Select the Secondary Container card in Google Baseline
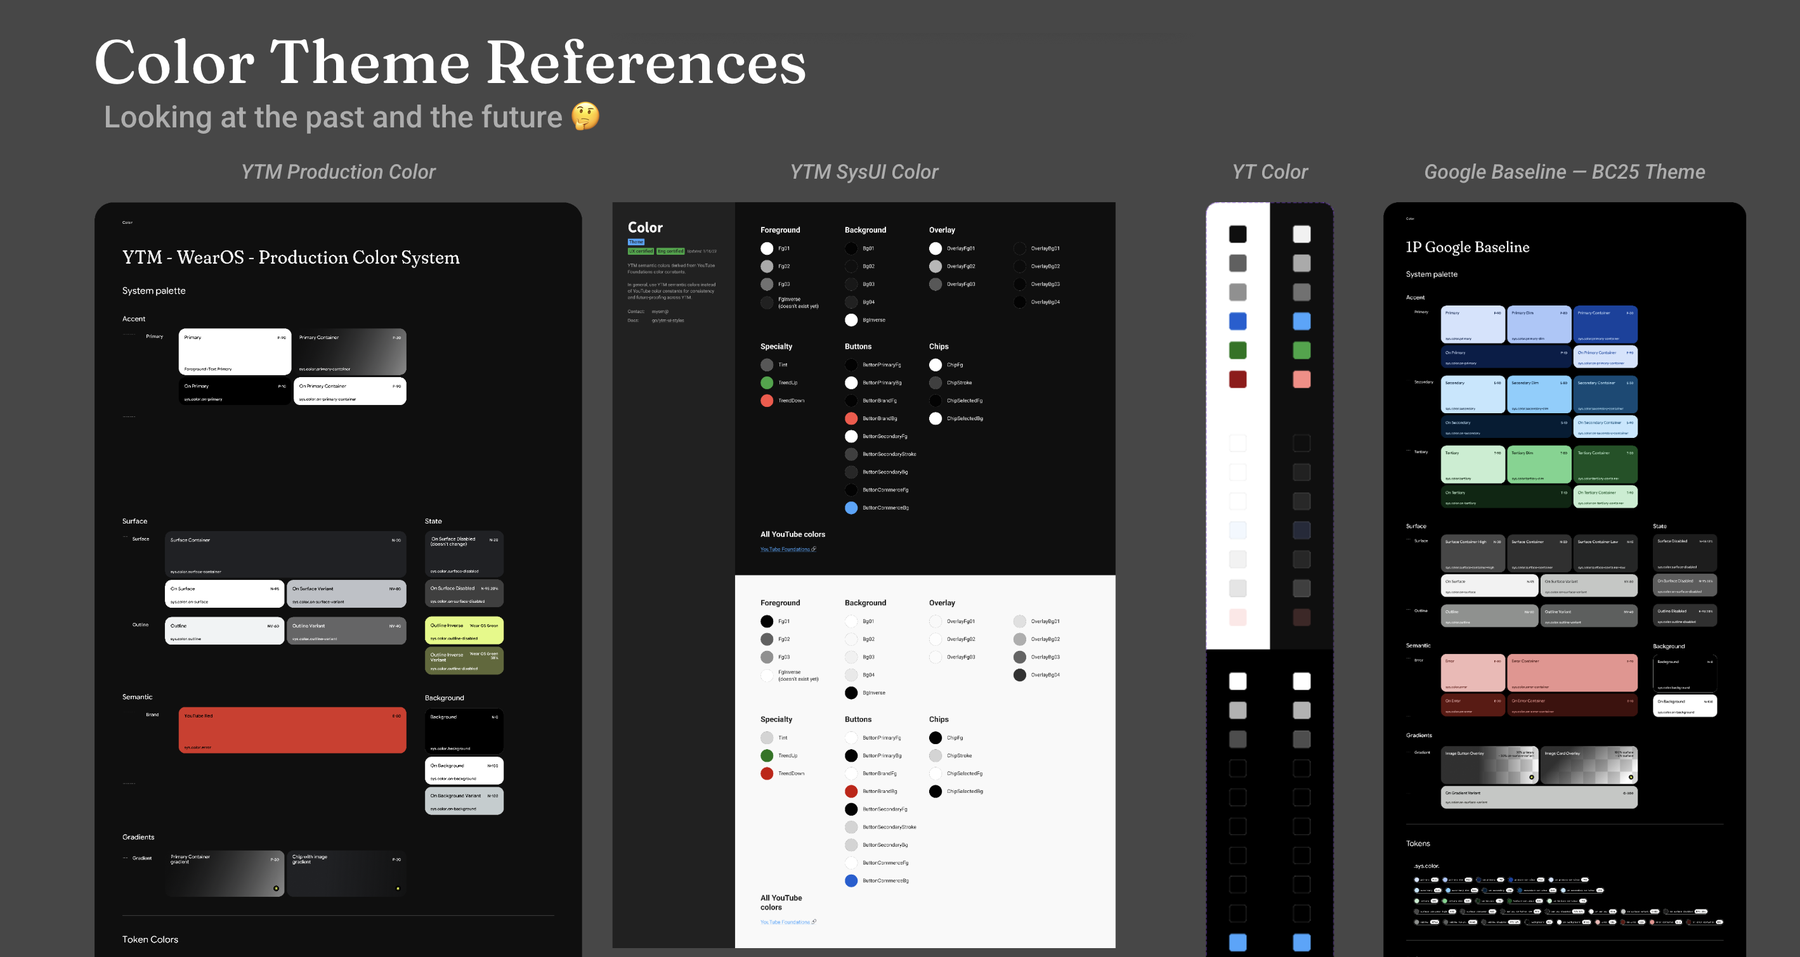This screenshot has height=957, width=1800. click(1606, 395)
